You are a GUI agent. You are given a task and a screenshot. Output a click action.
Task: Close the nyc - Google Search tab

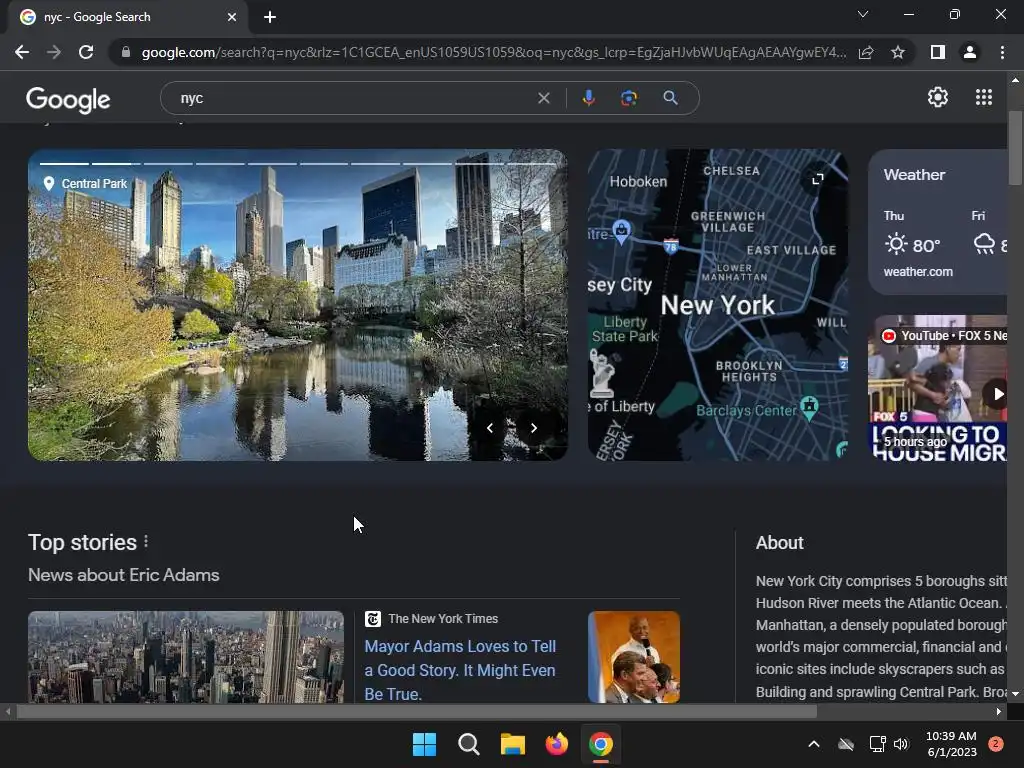tap(232, 17)
